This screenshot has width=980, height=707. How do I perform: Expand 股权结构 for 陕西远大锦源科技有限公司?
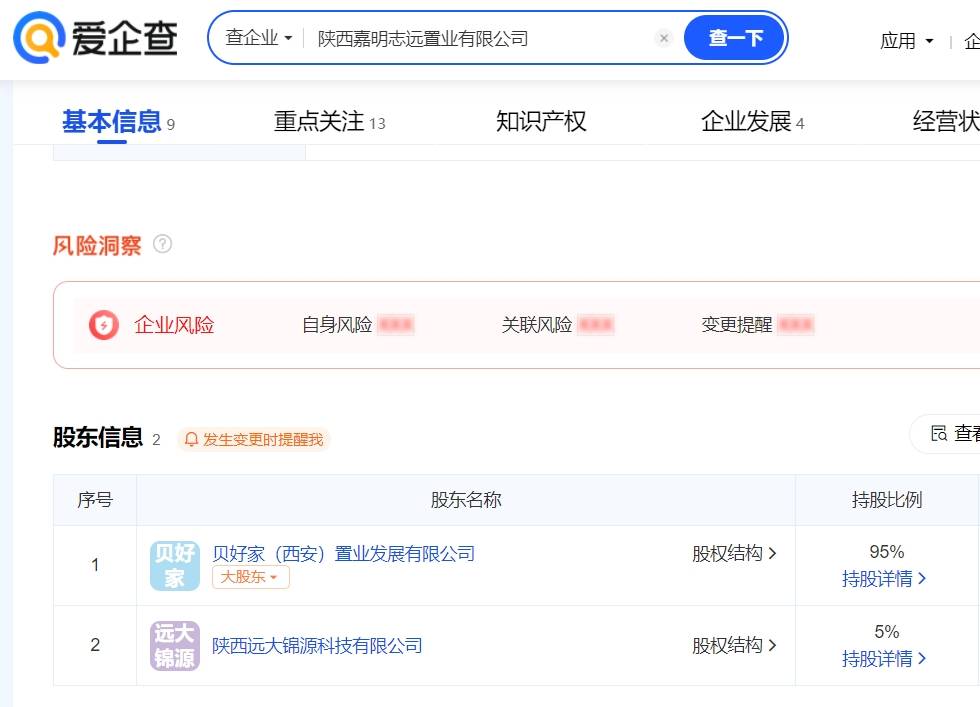pos(734,645)
